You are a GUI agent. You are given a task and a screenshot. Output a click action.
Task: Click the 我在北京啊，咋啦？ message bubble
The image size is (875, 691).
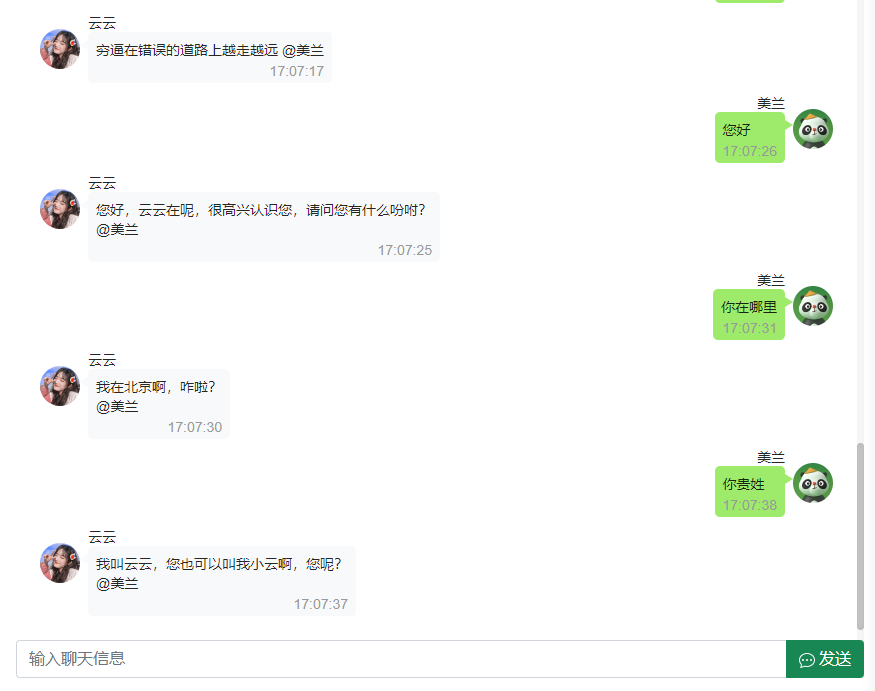pos(159,404)
